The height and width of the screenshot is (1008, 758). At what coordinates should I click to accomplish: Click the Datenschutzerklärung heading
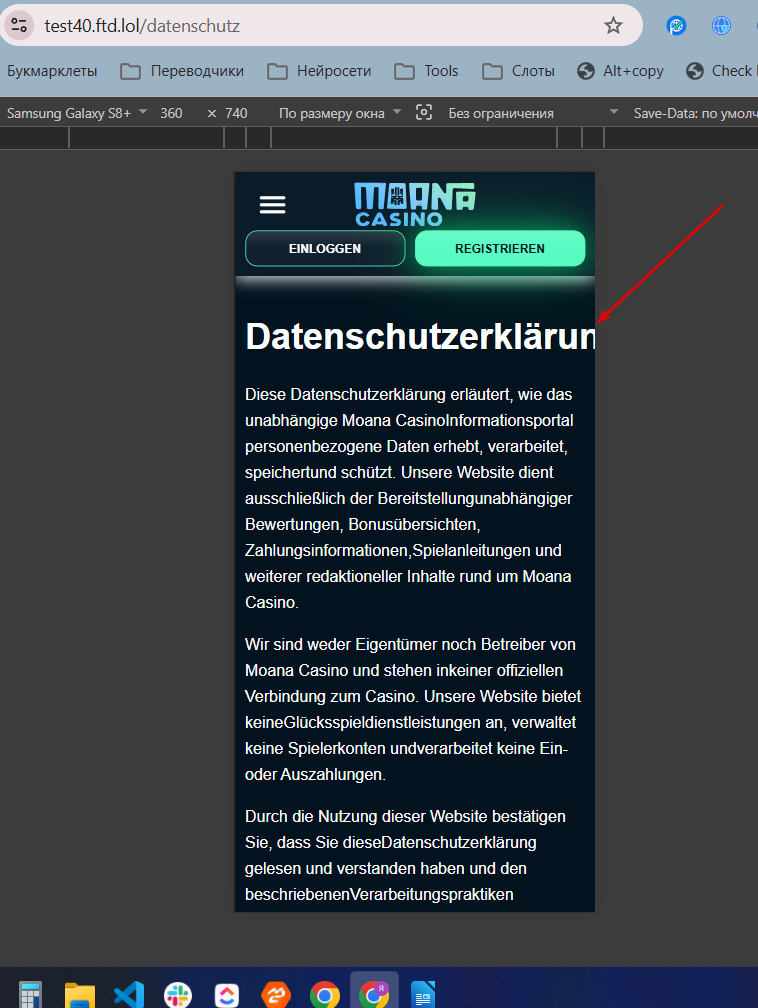420,336
